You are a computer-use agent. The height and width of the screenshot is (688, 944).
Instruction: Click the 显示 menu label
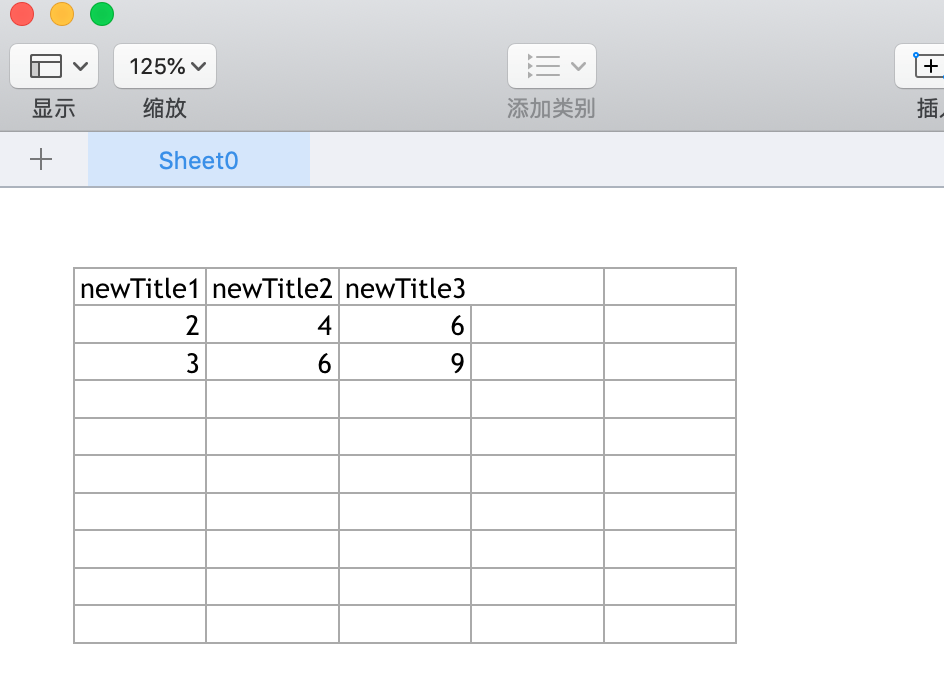pyautogui.click(x=52, y=108)
